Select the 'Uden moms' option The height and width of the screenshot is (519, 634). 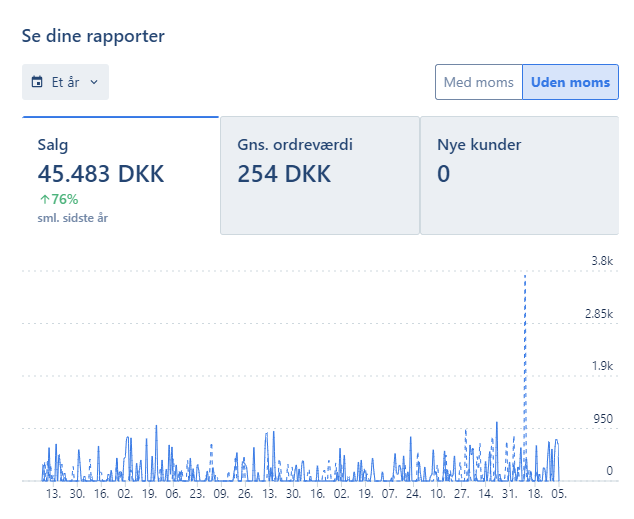point(570,82)
